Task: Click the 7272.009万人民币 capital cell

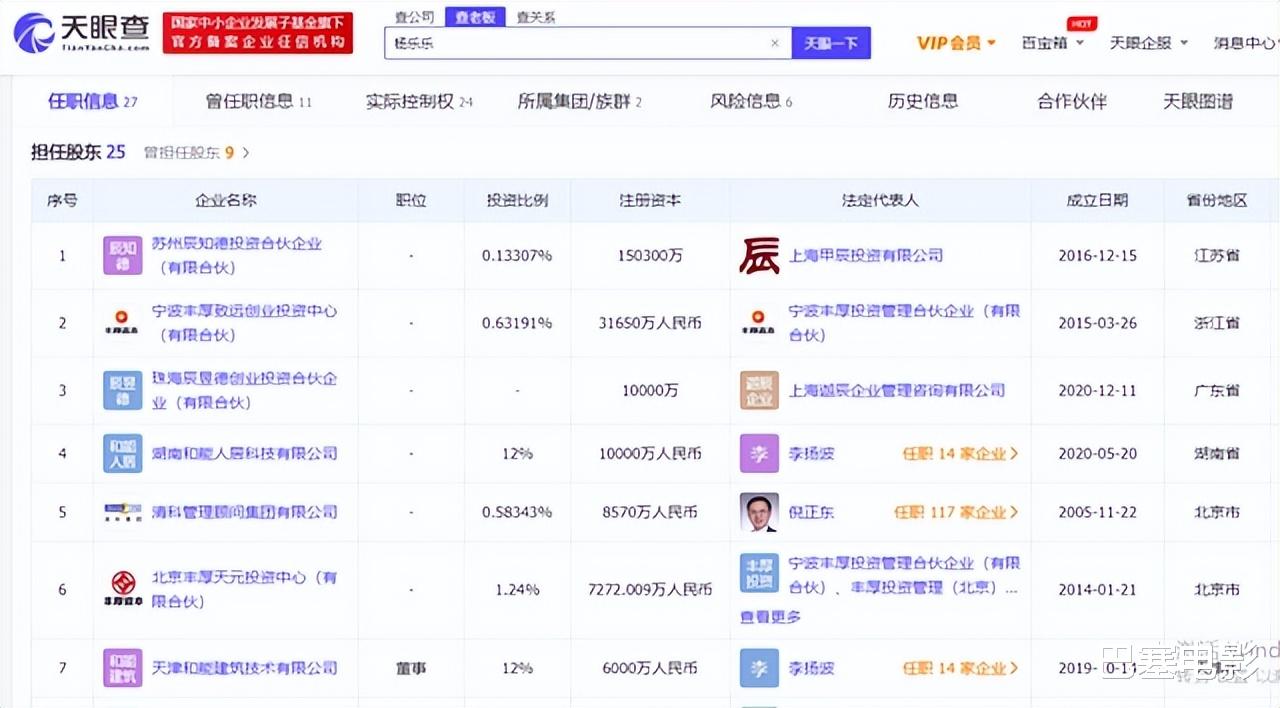Action: [650, 589]
